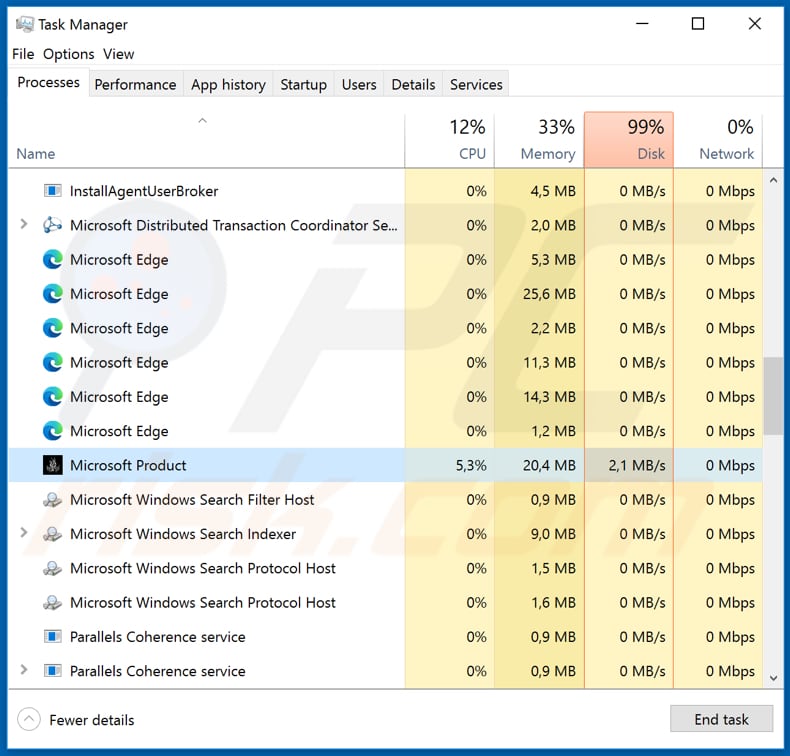Click the first Microsoft Edge process icon
This screenshot has height=756, width=790.
click(53, 260)
